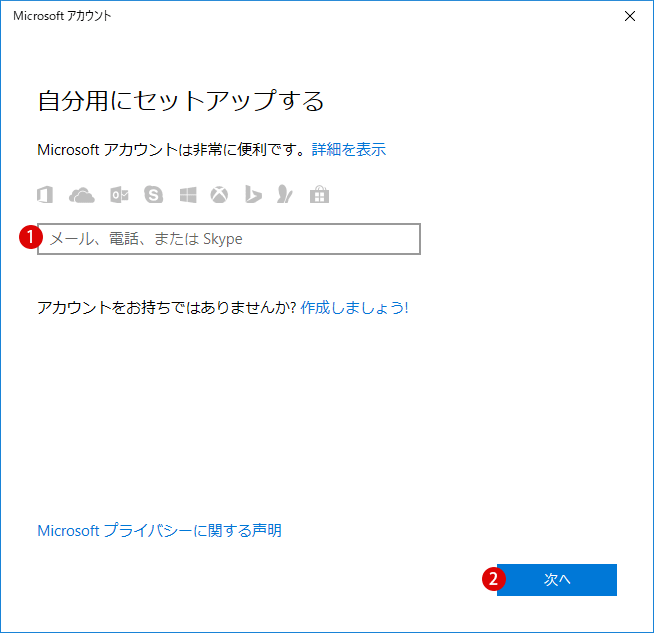Click text アカウントをお持ちではありませんか?
This screenshot has width=654, height=633.
click(x=167, y=308)
